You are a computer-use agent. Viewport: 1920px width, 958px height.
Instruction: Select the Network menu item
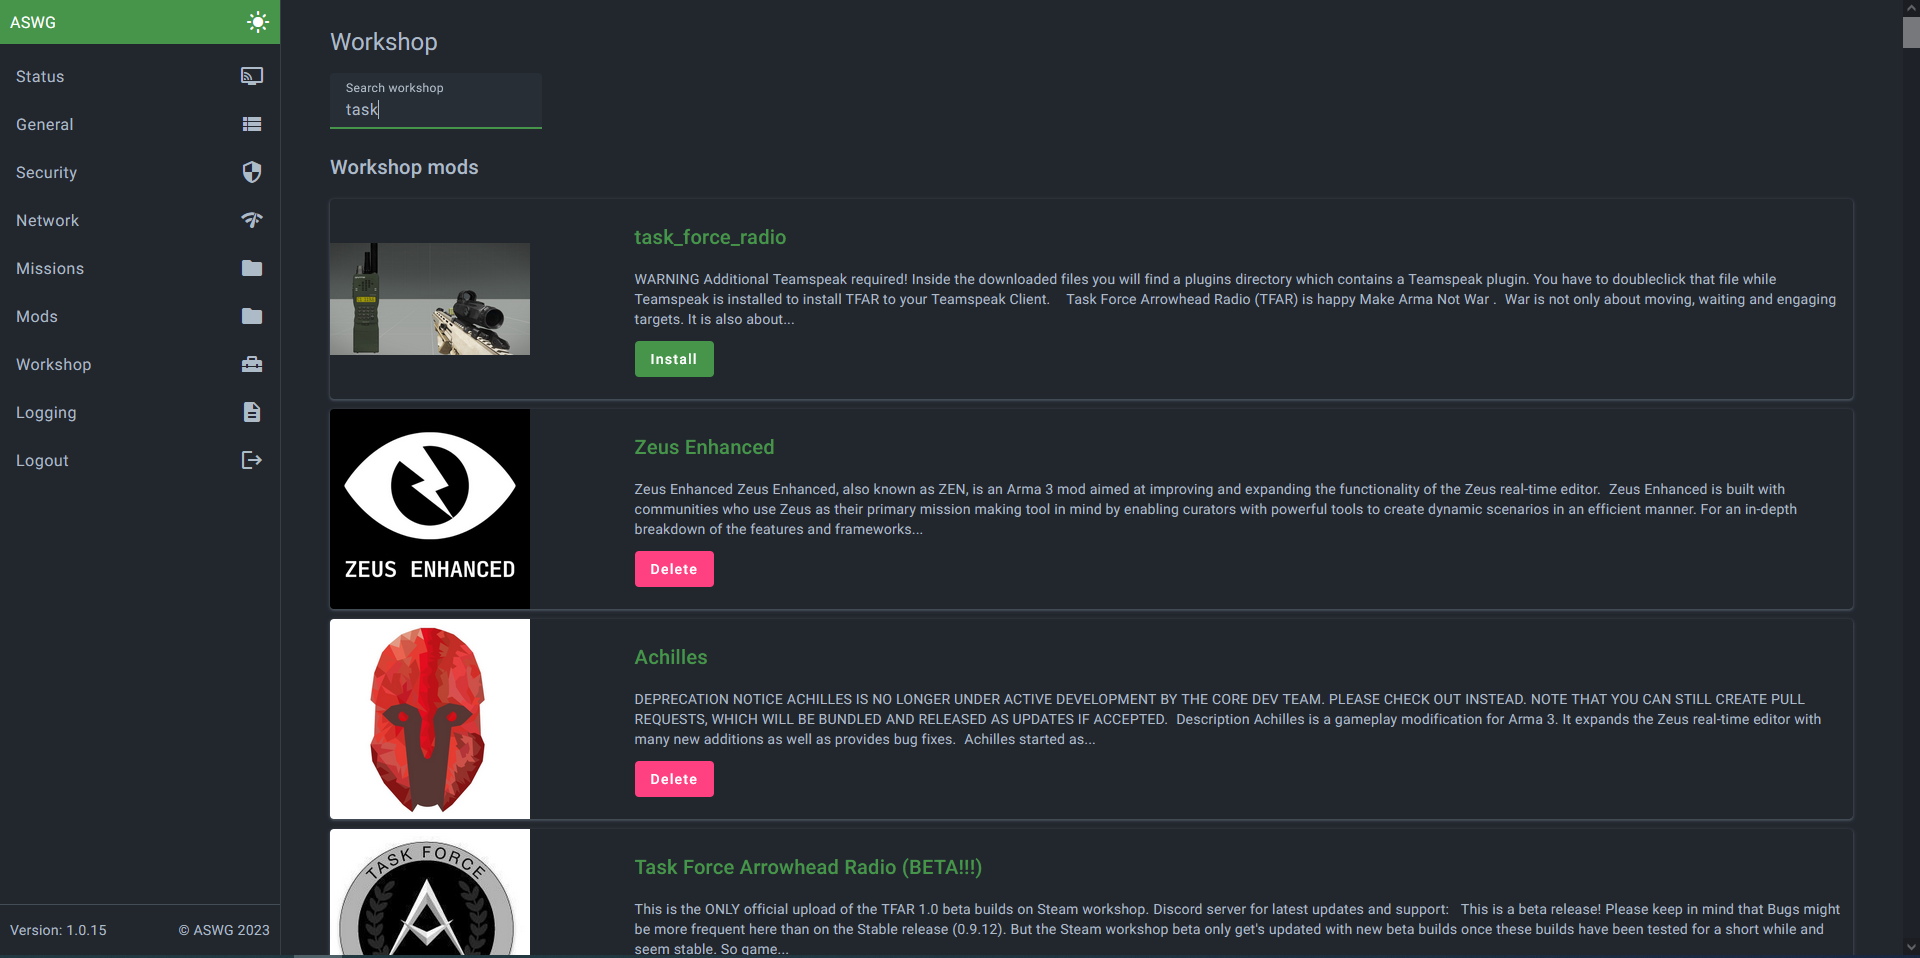140,220
